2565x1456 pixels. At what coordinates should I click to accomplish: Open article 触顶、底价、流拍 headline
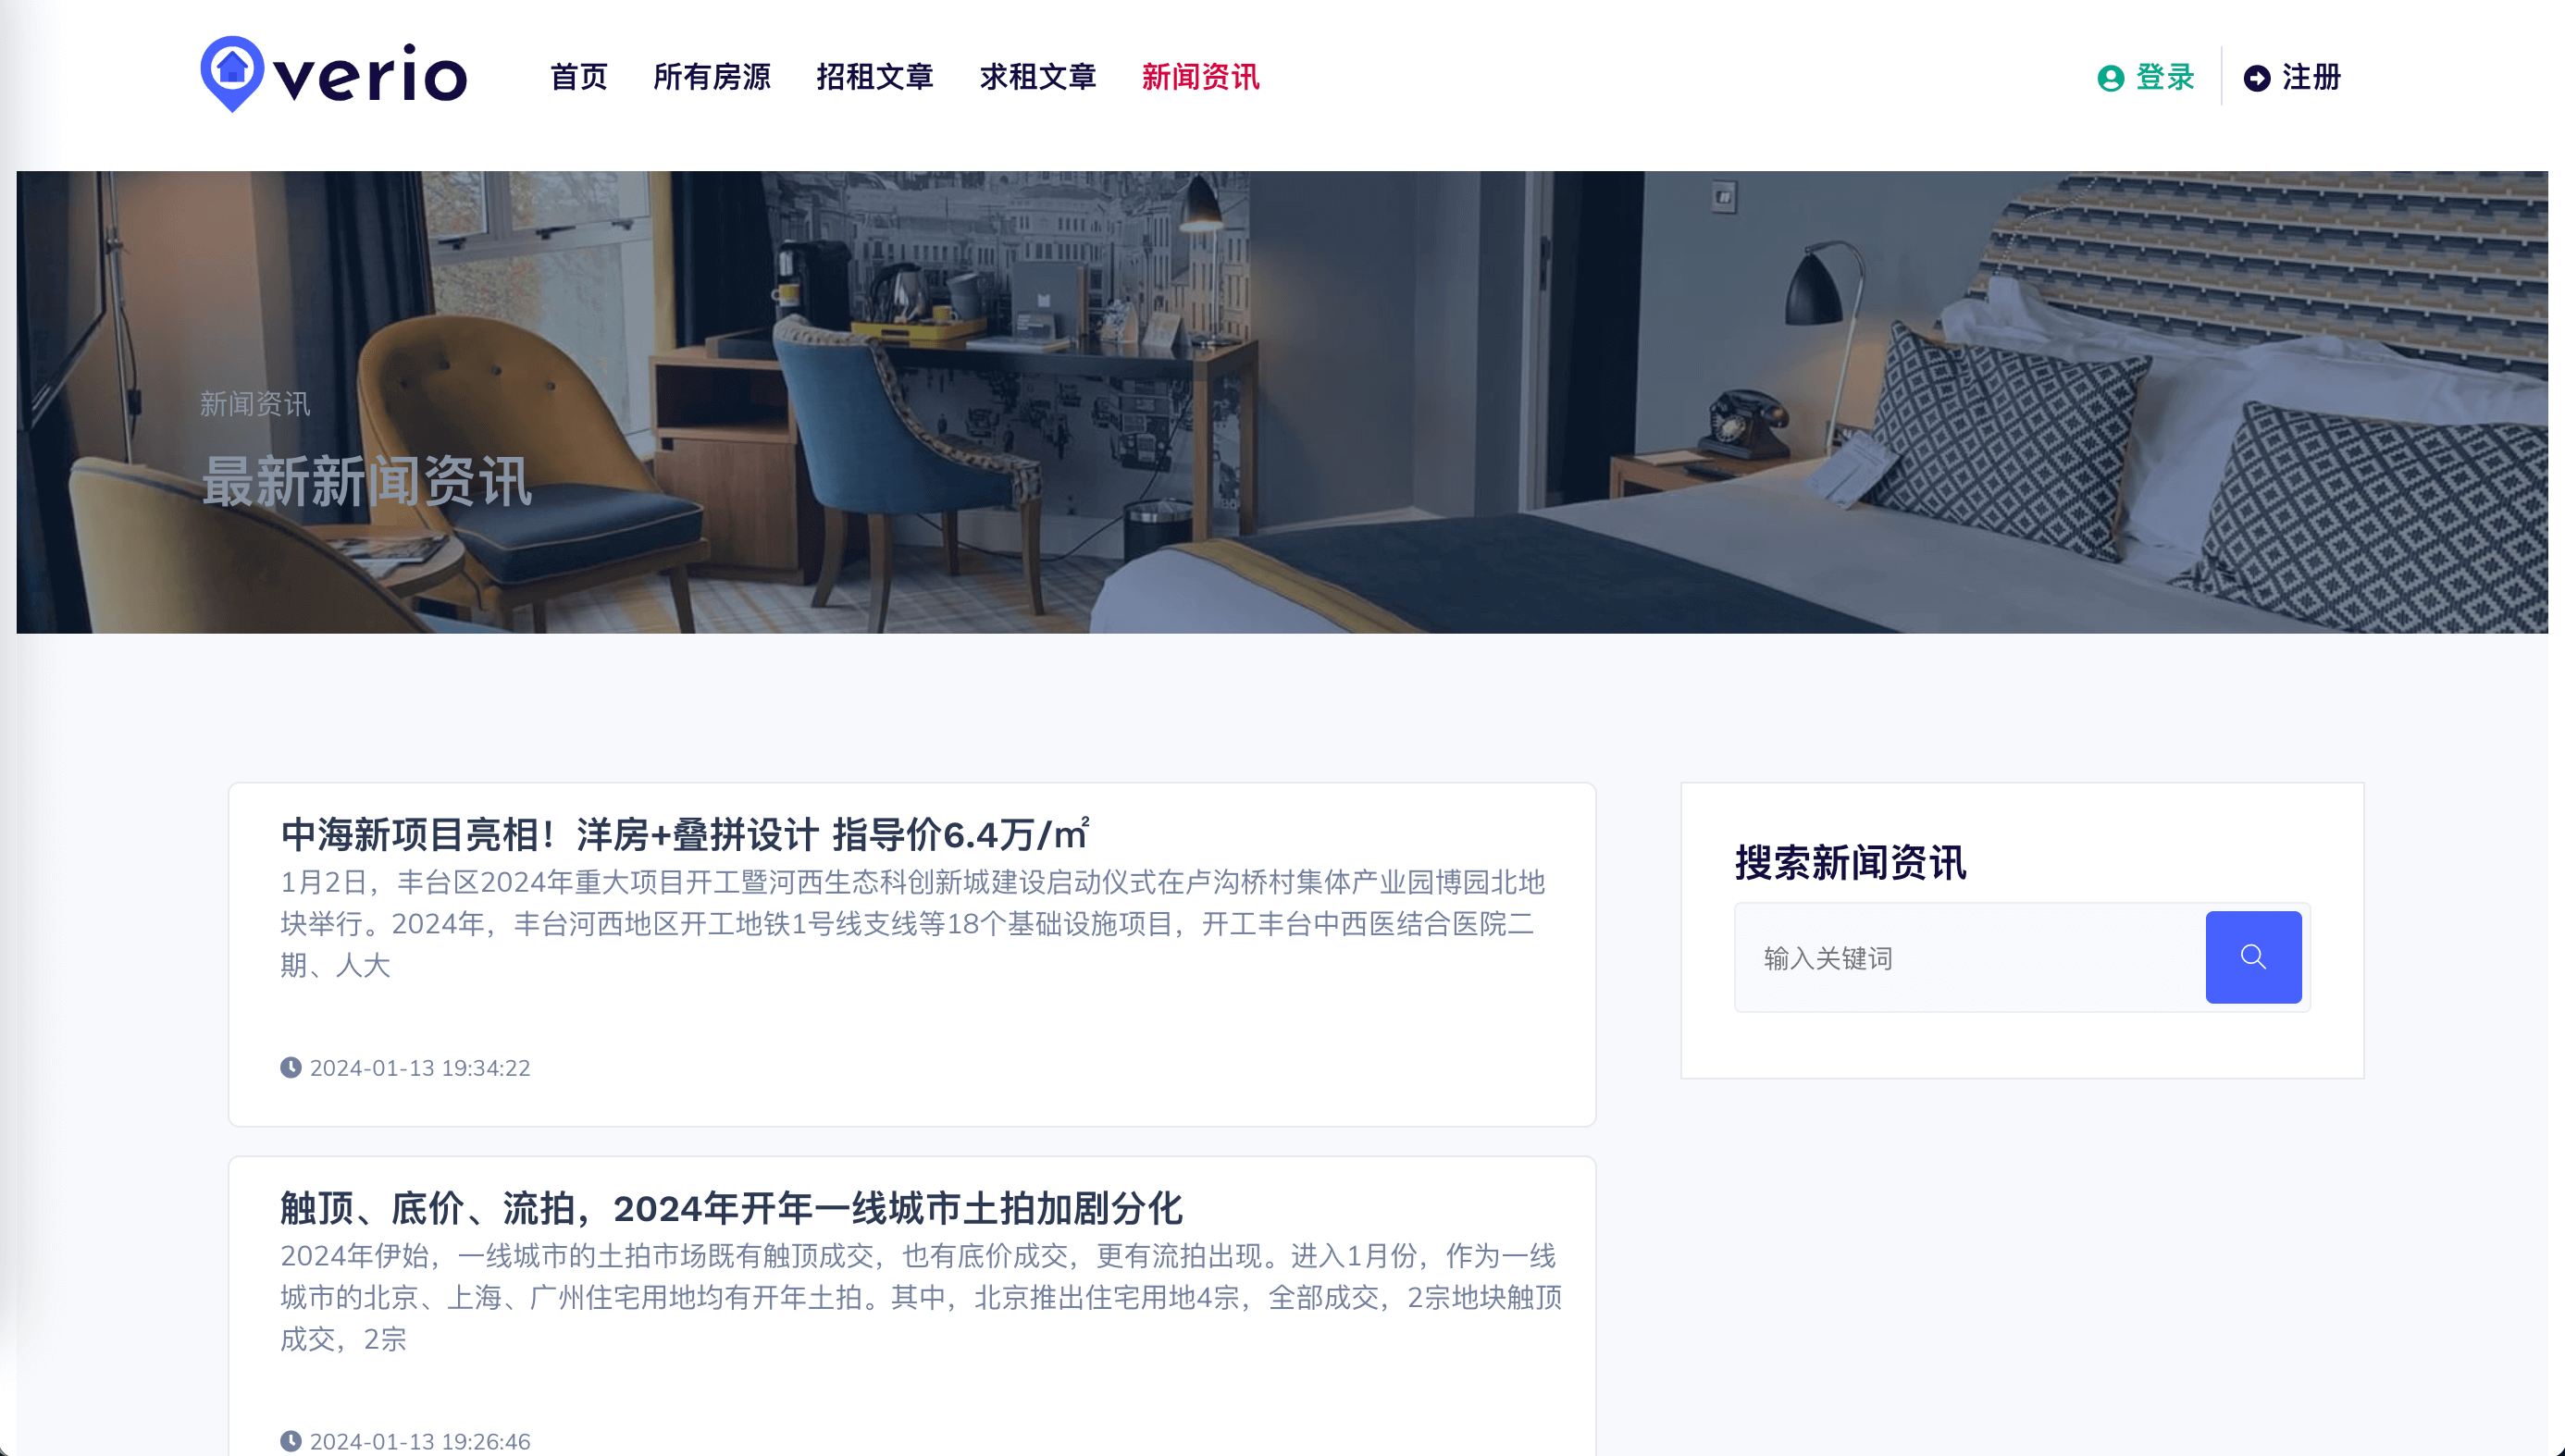point(731,1208)
